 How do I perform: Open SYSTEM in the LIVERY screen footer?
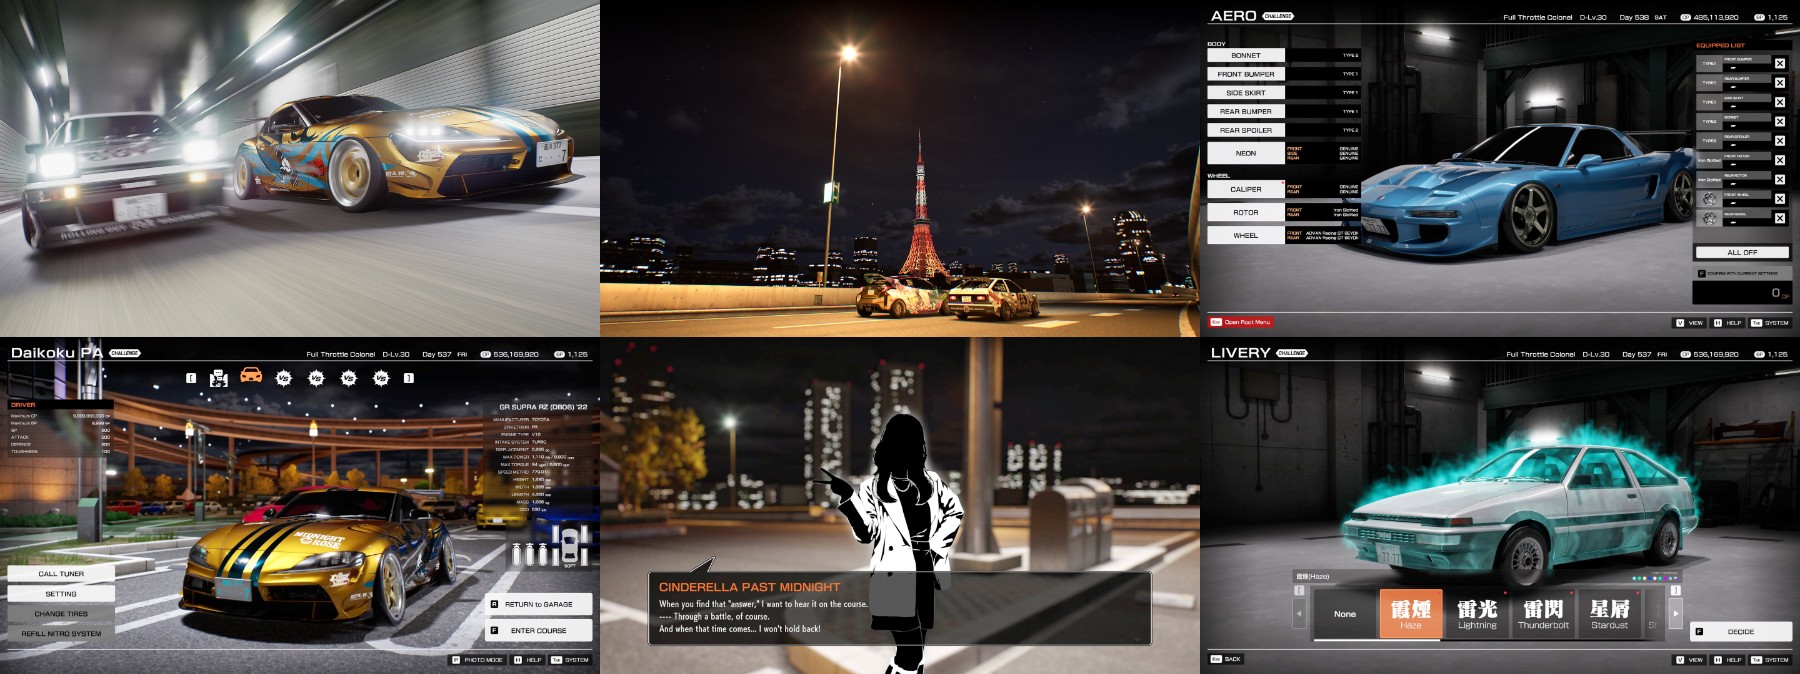click(x=1770, y=660)
